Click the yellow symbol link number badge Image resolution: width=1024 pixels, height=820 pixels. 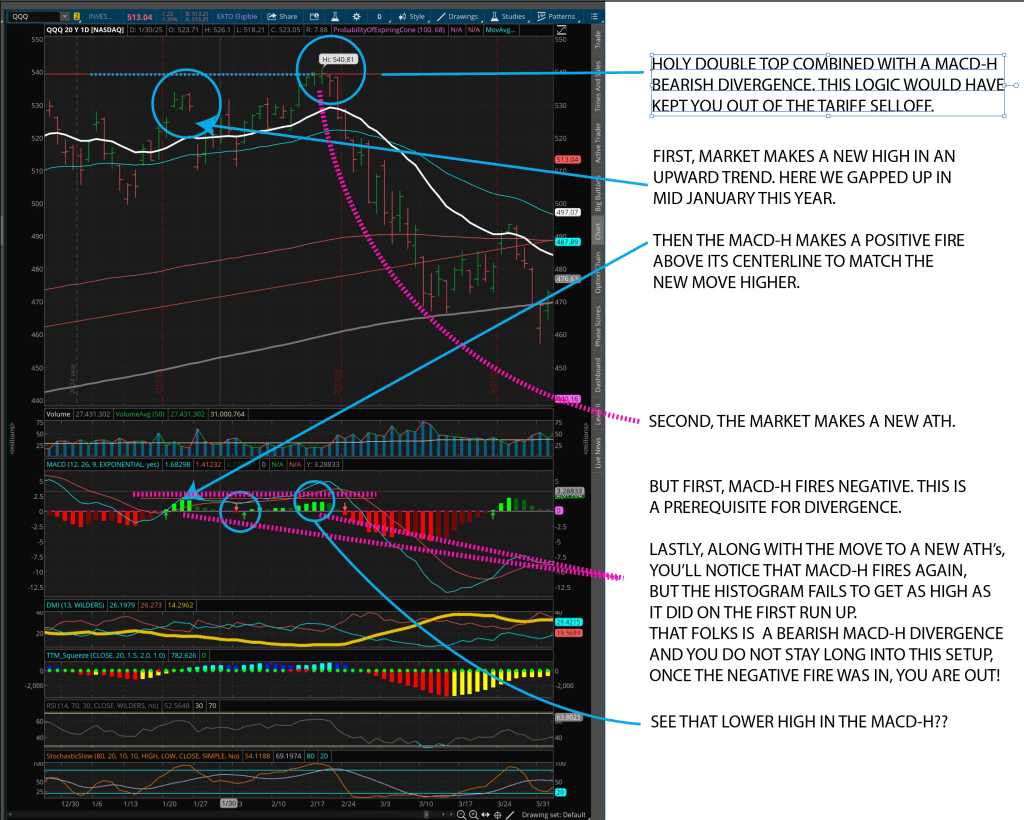point(77,17)
